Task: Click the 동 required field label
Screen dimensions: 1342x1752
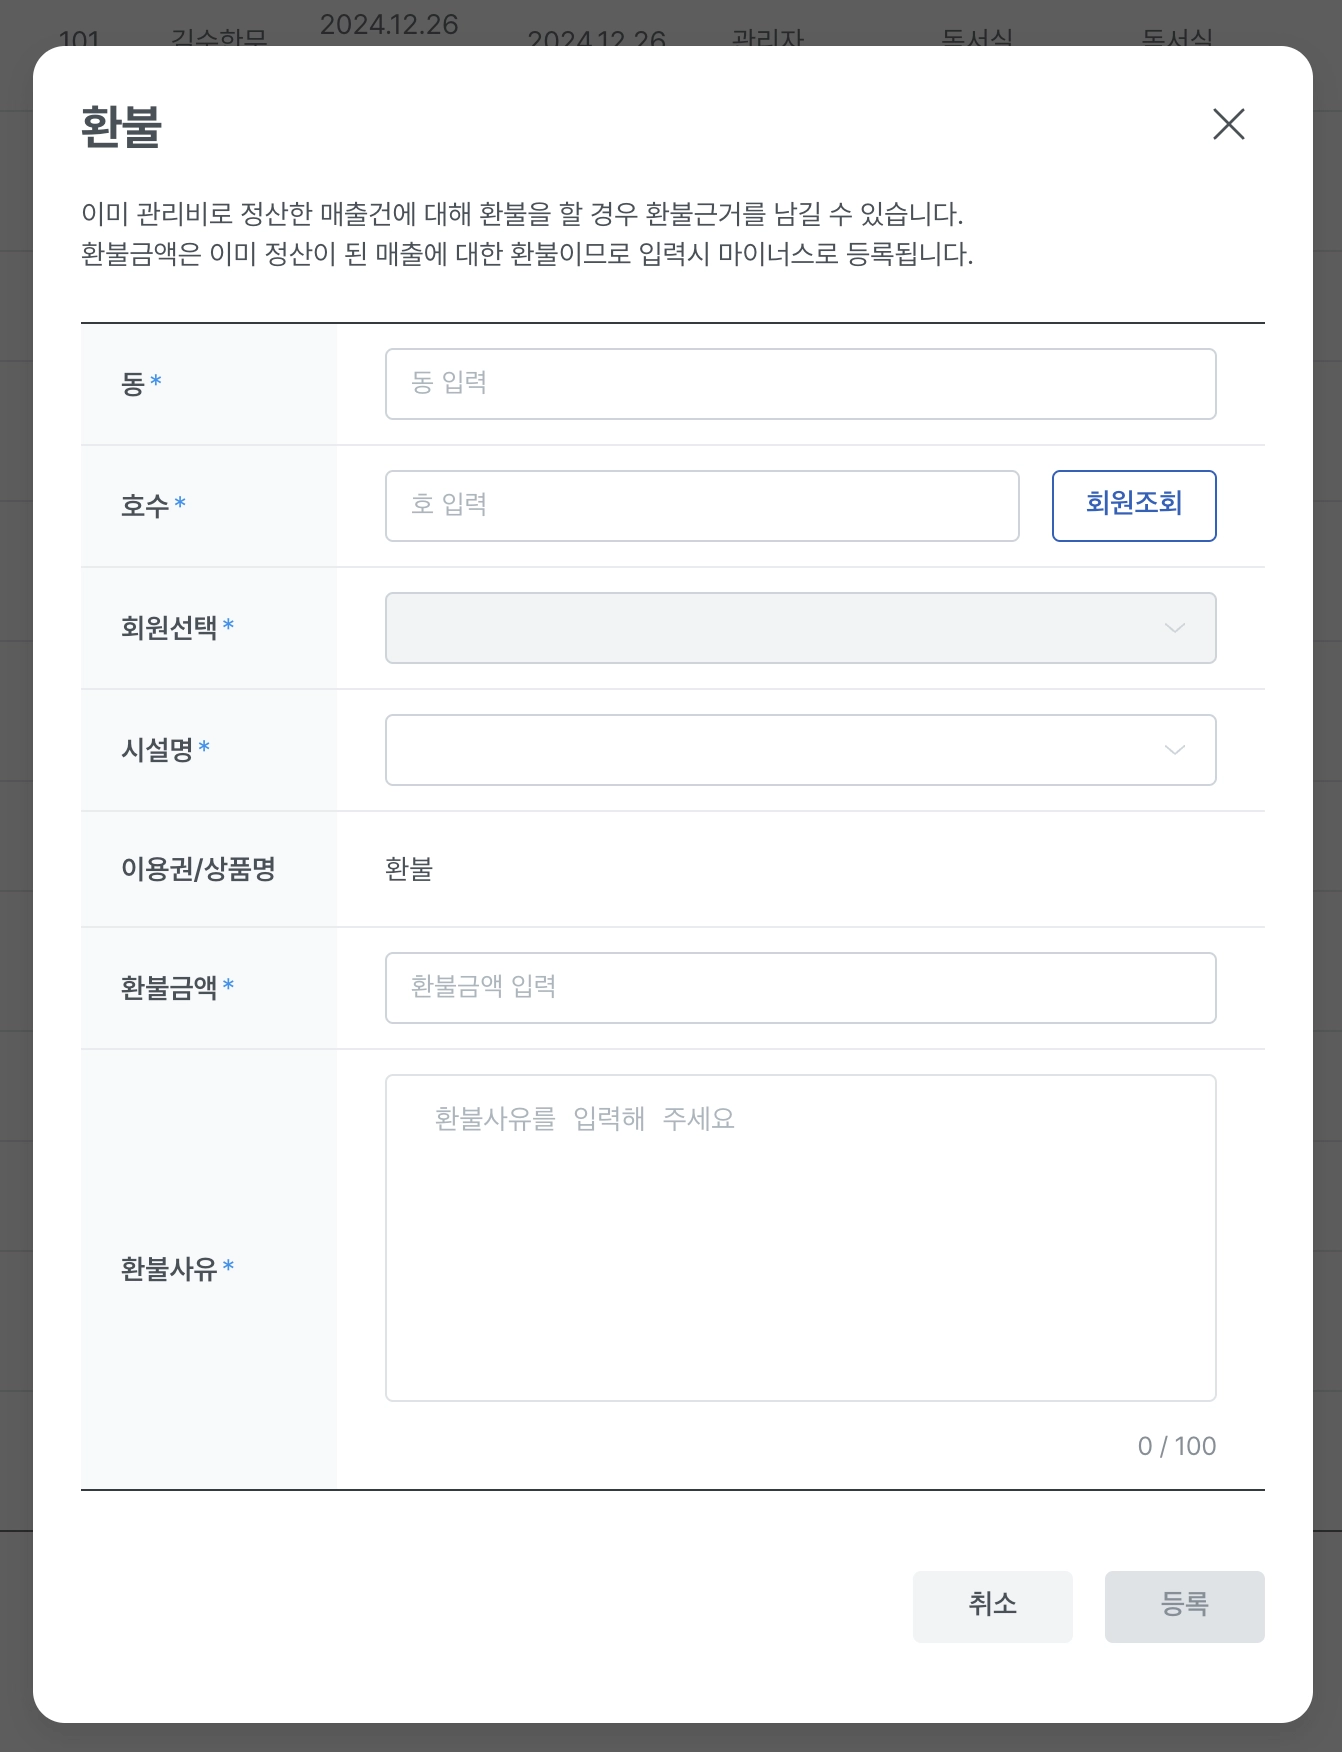Action: pos(134,384)
